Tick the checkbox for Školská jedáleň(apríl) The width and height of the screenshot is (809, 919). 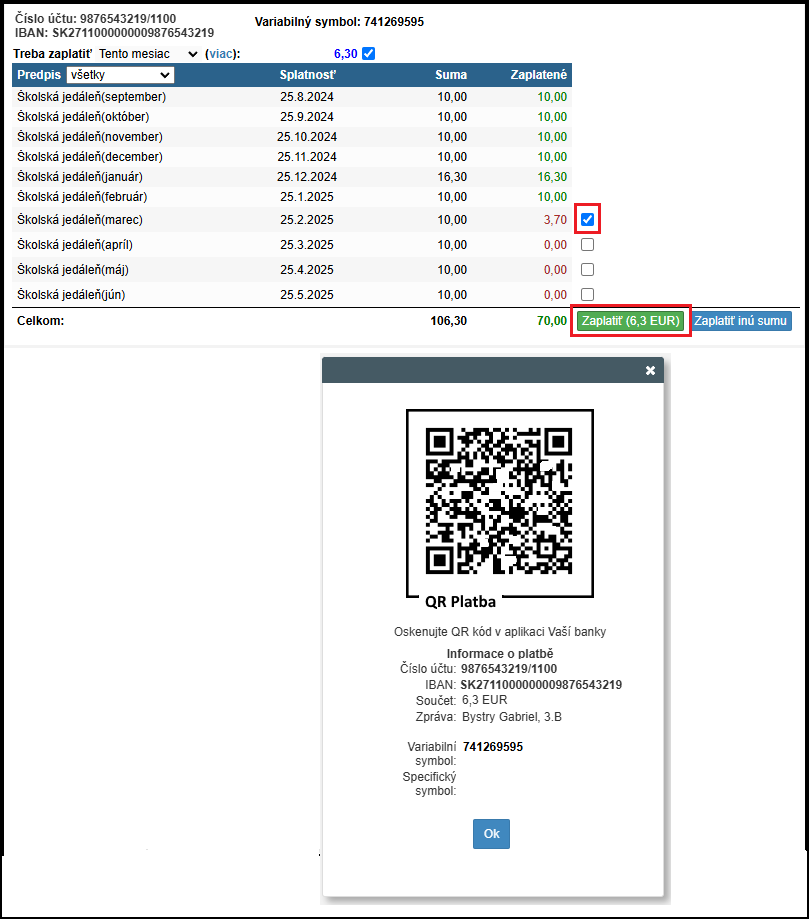pos(587,244)
